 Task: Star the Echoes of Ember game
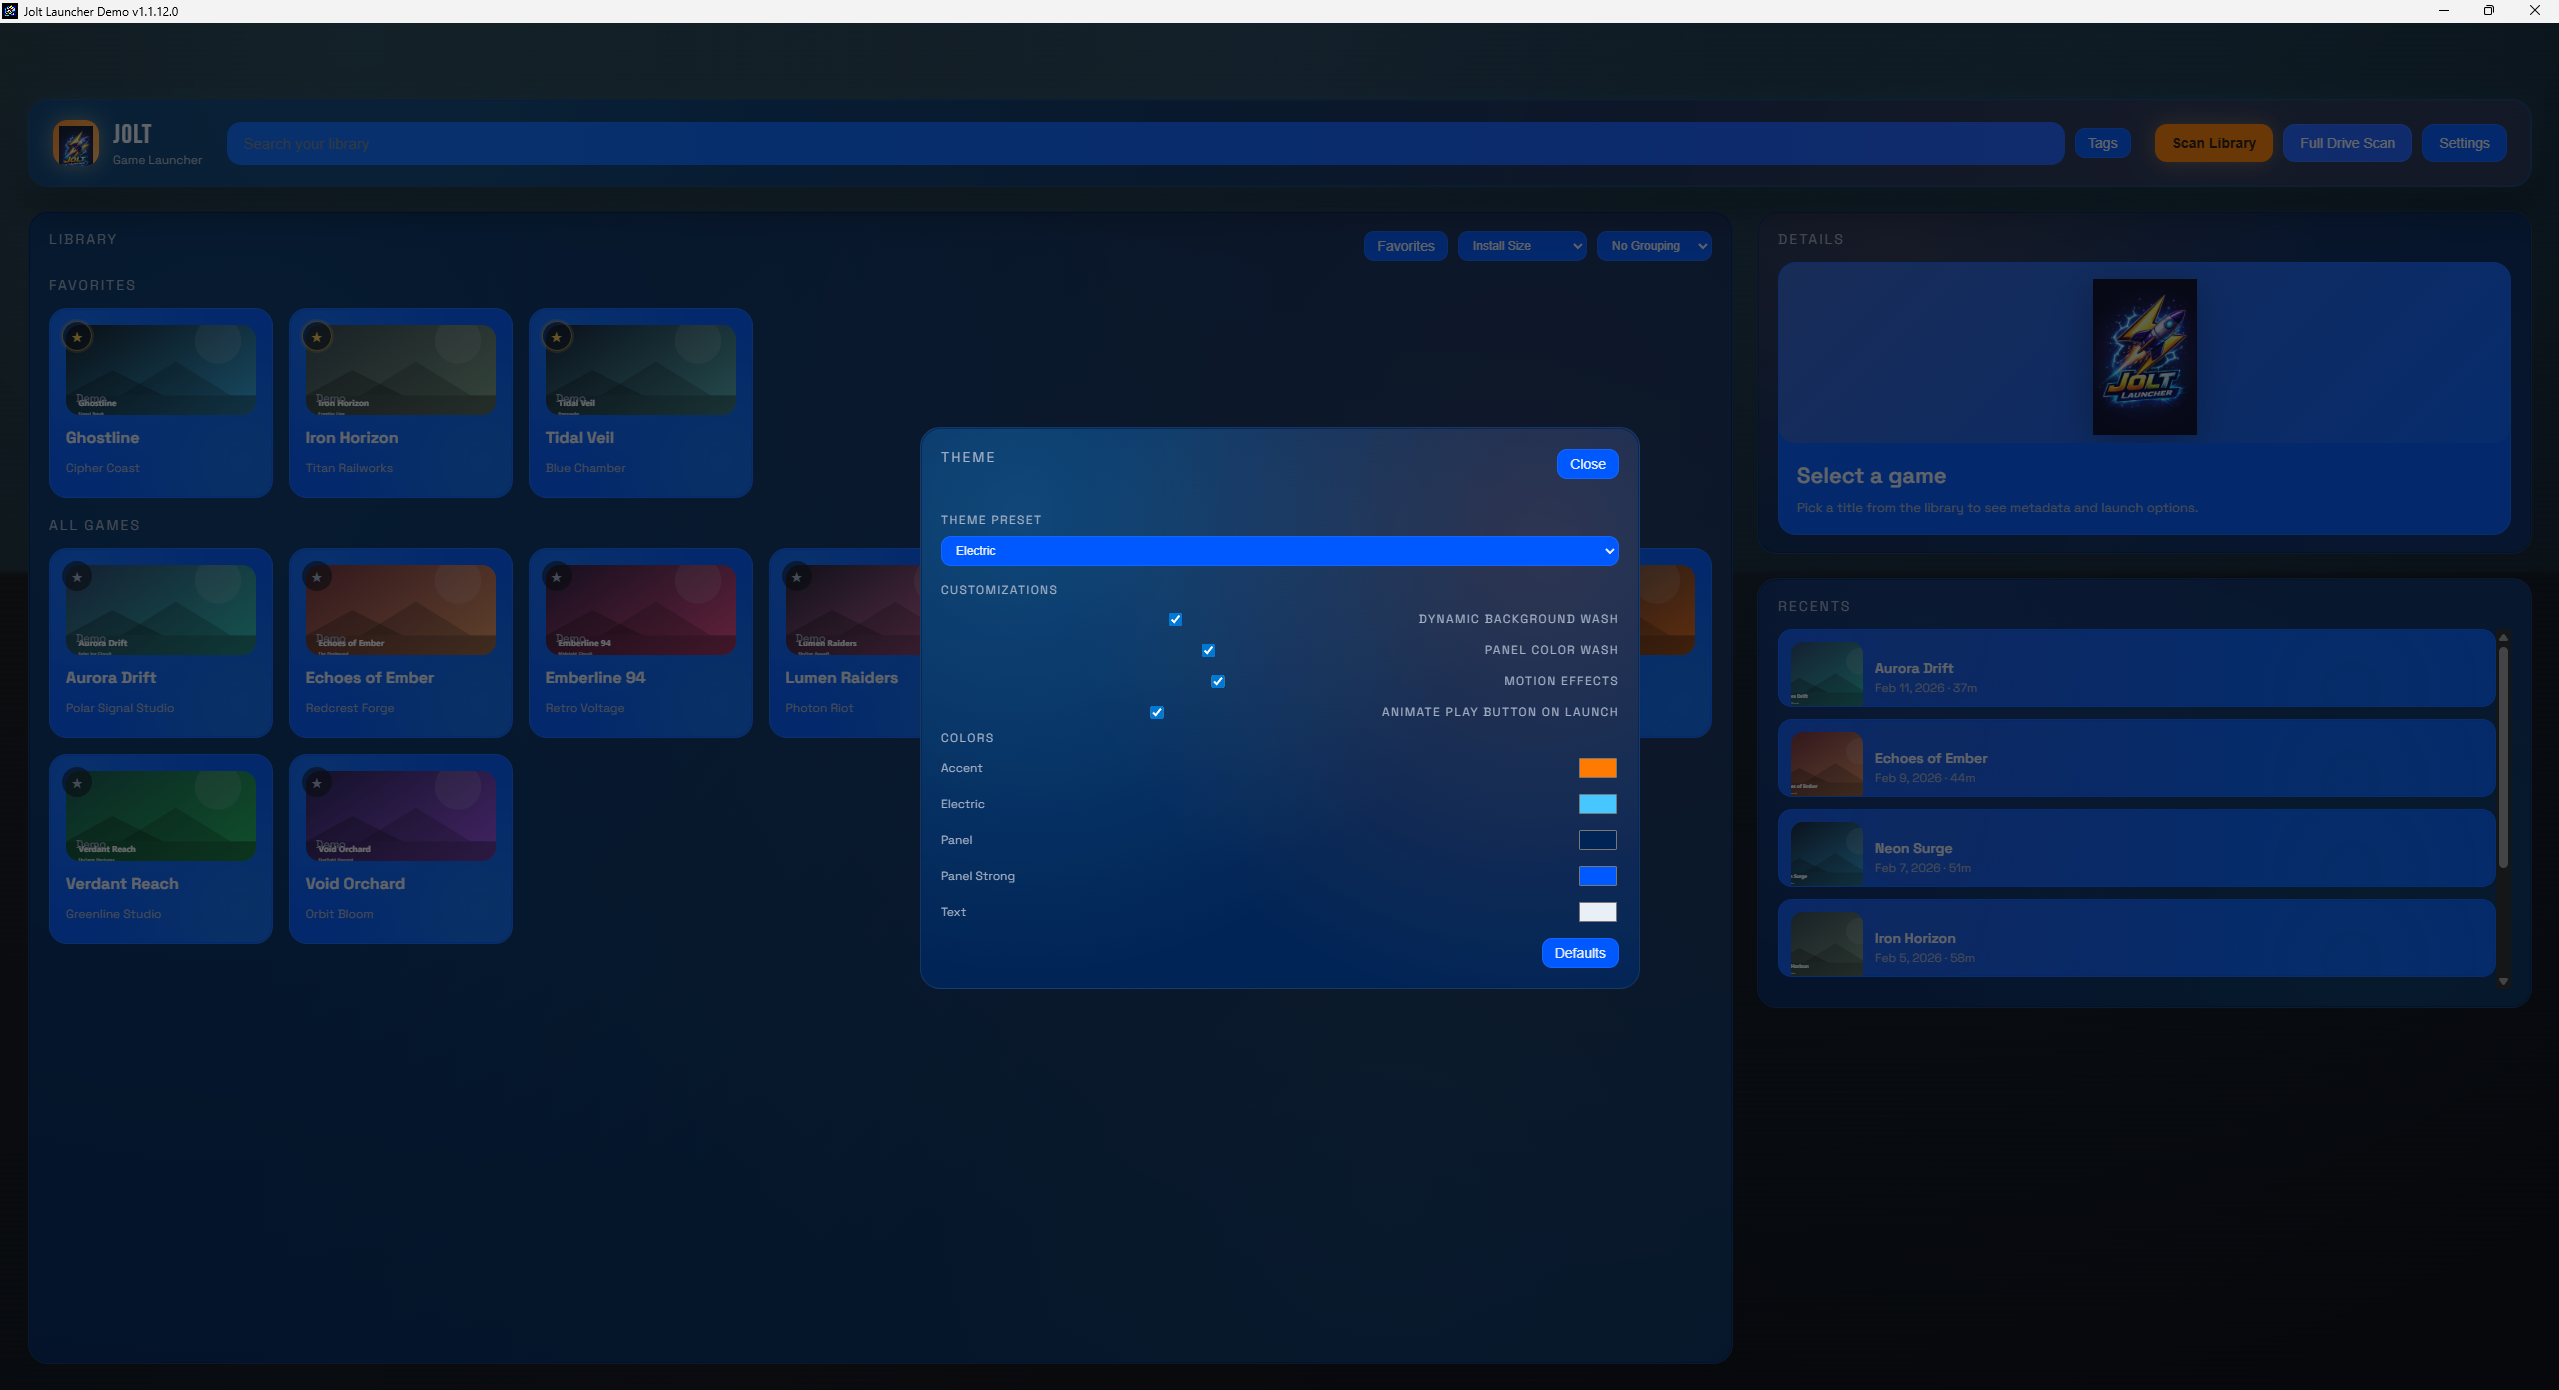[x=317, y=577]
